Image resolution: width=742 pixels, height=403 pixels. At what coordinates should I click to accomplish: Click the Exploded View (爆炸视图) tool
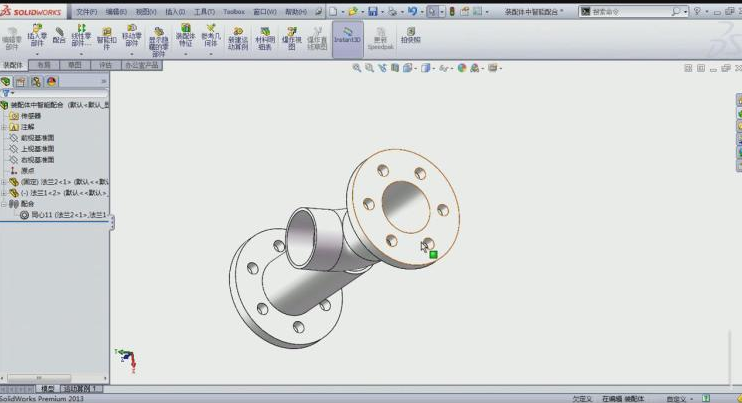(292, 39)
